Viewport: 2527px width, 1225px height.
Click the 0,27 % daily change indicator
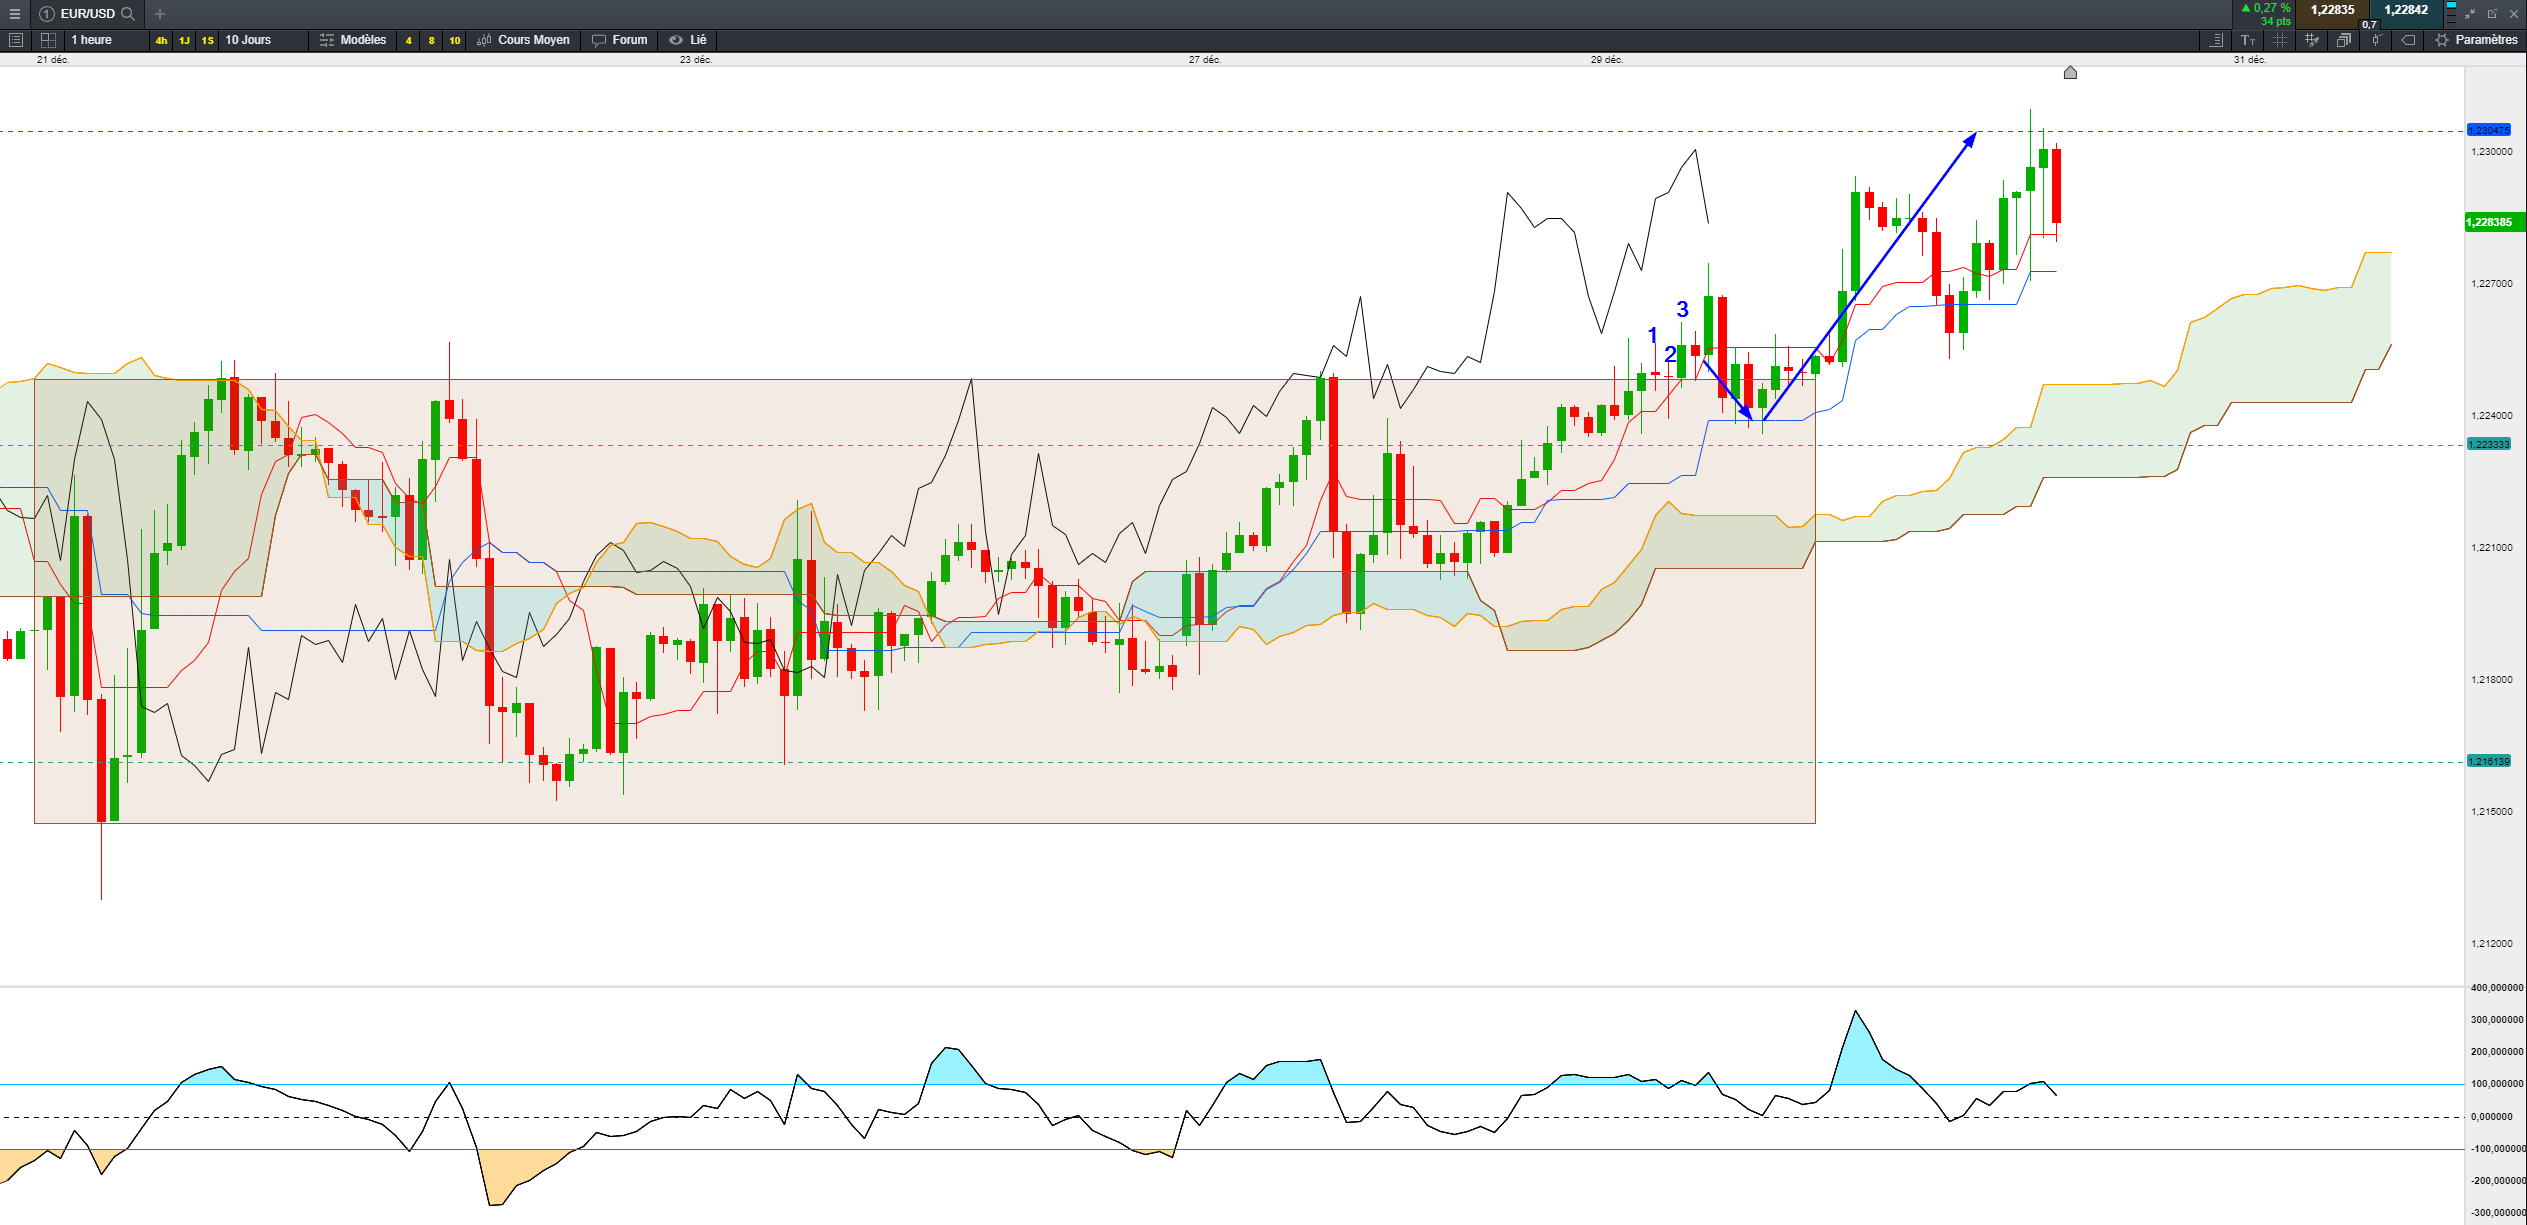[2266, 8]
